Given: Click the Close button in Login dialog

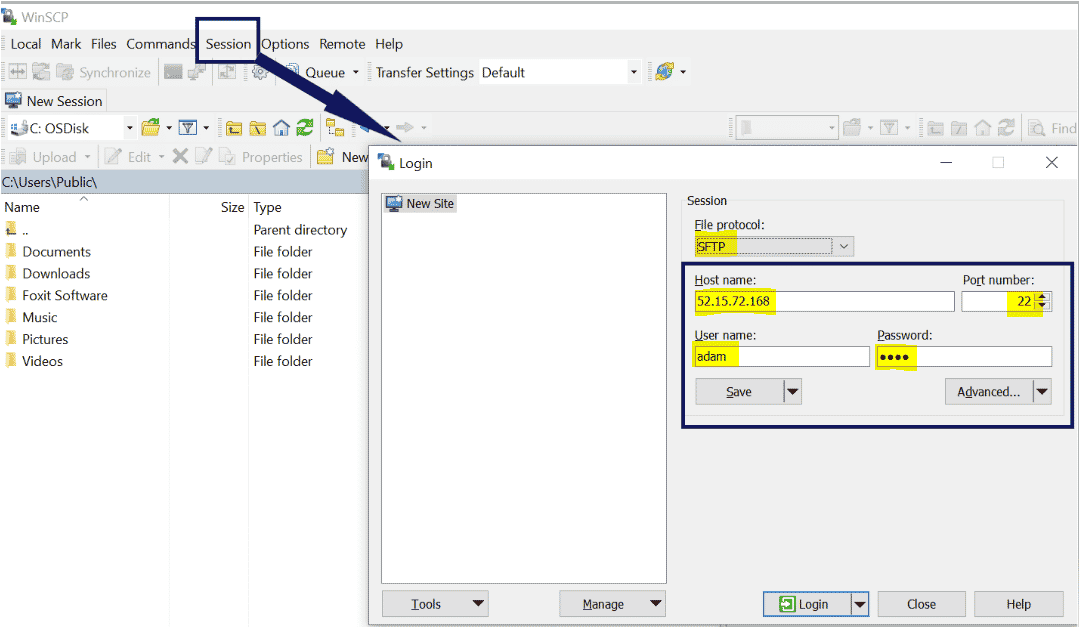Looking at the screenshot, I should coord(921,605).
